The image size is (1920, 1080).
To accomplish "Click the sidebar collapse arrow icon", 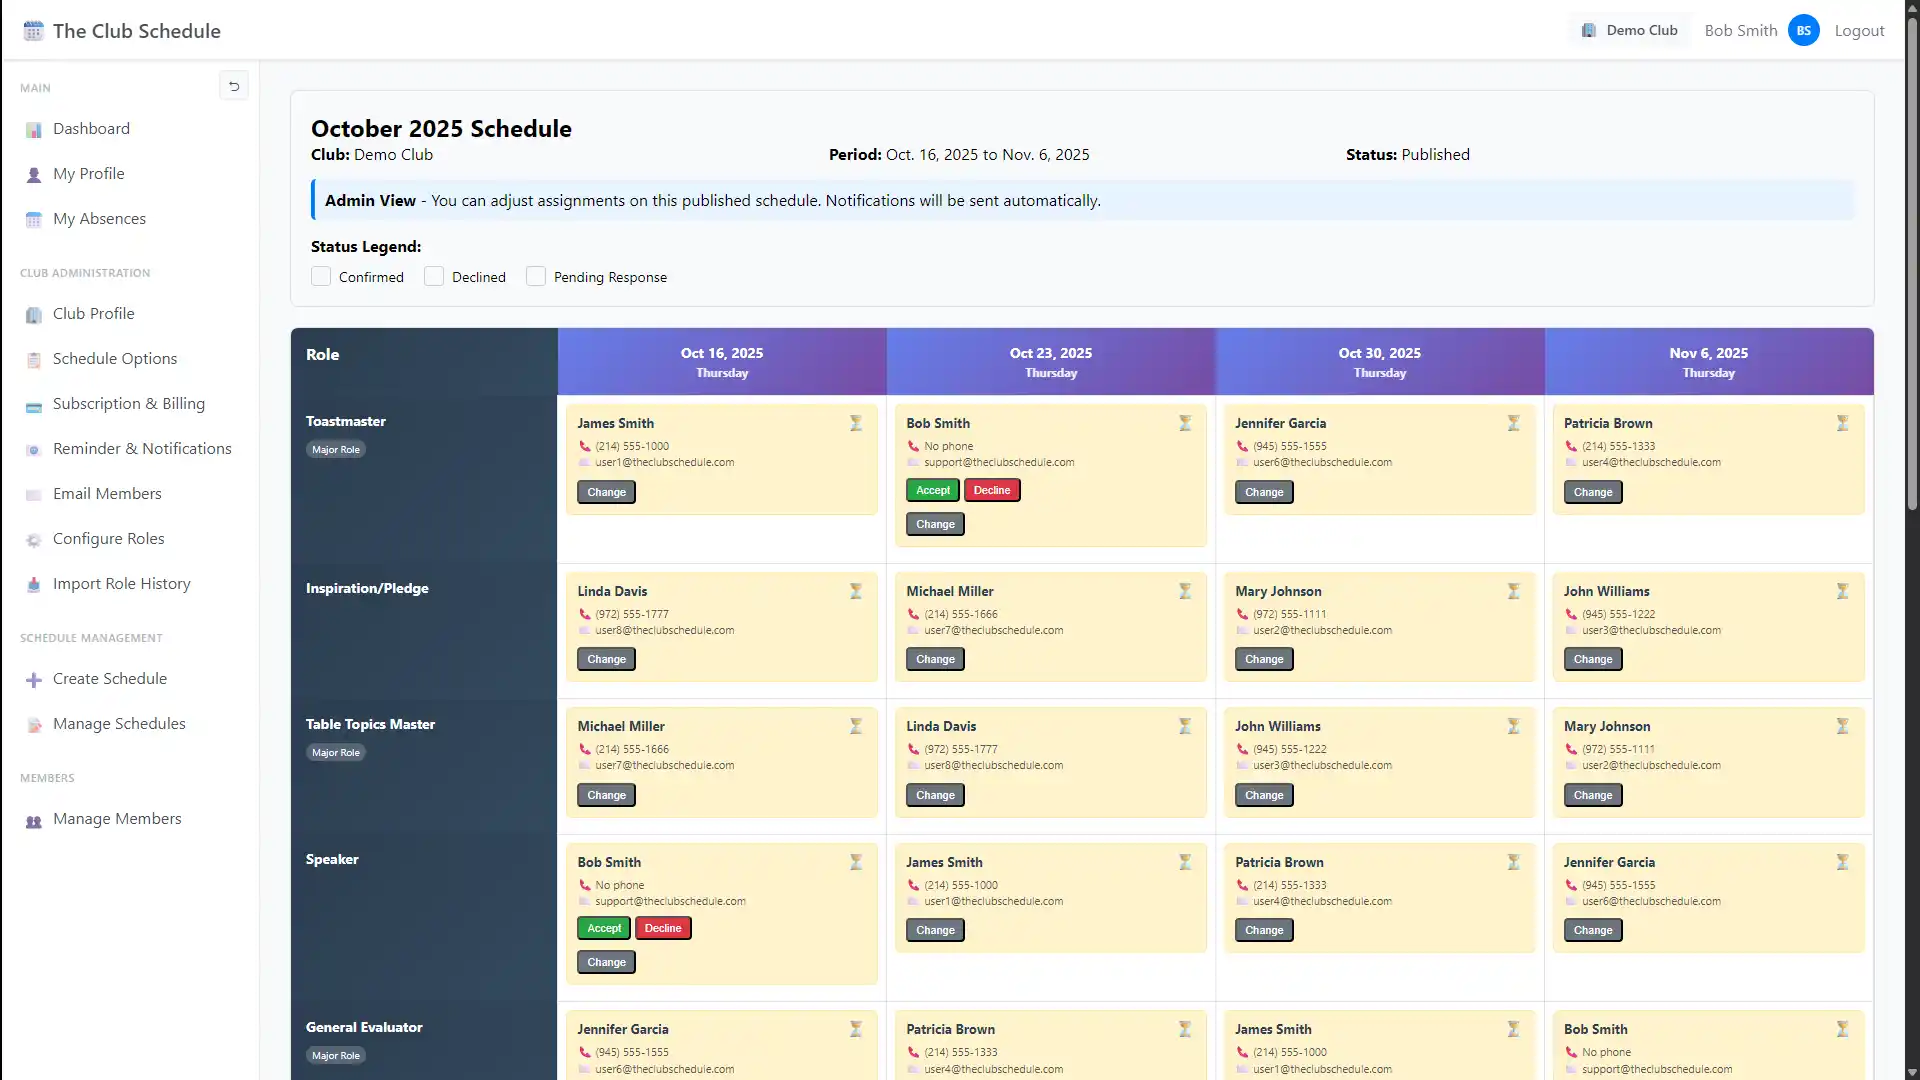I will [x=234, y=86].
